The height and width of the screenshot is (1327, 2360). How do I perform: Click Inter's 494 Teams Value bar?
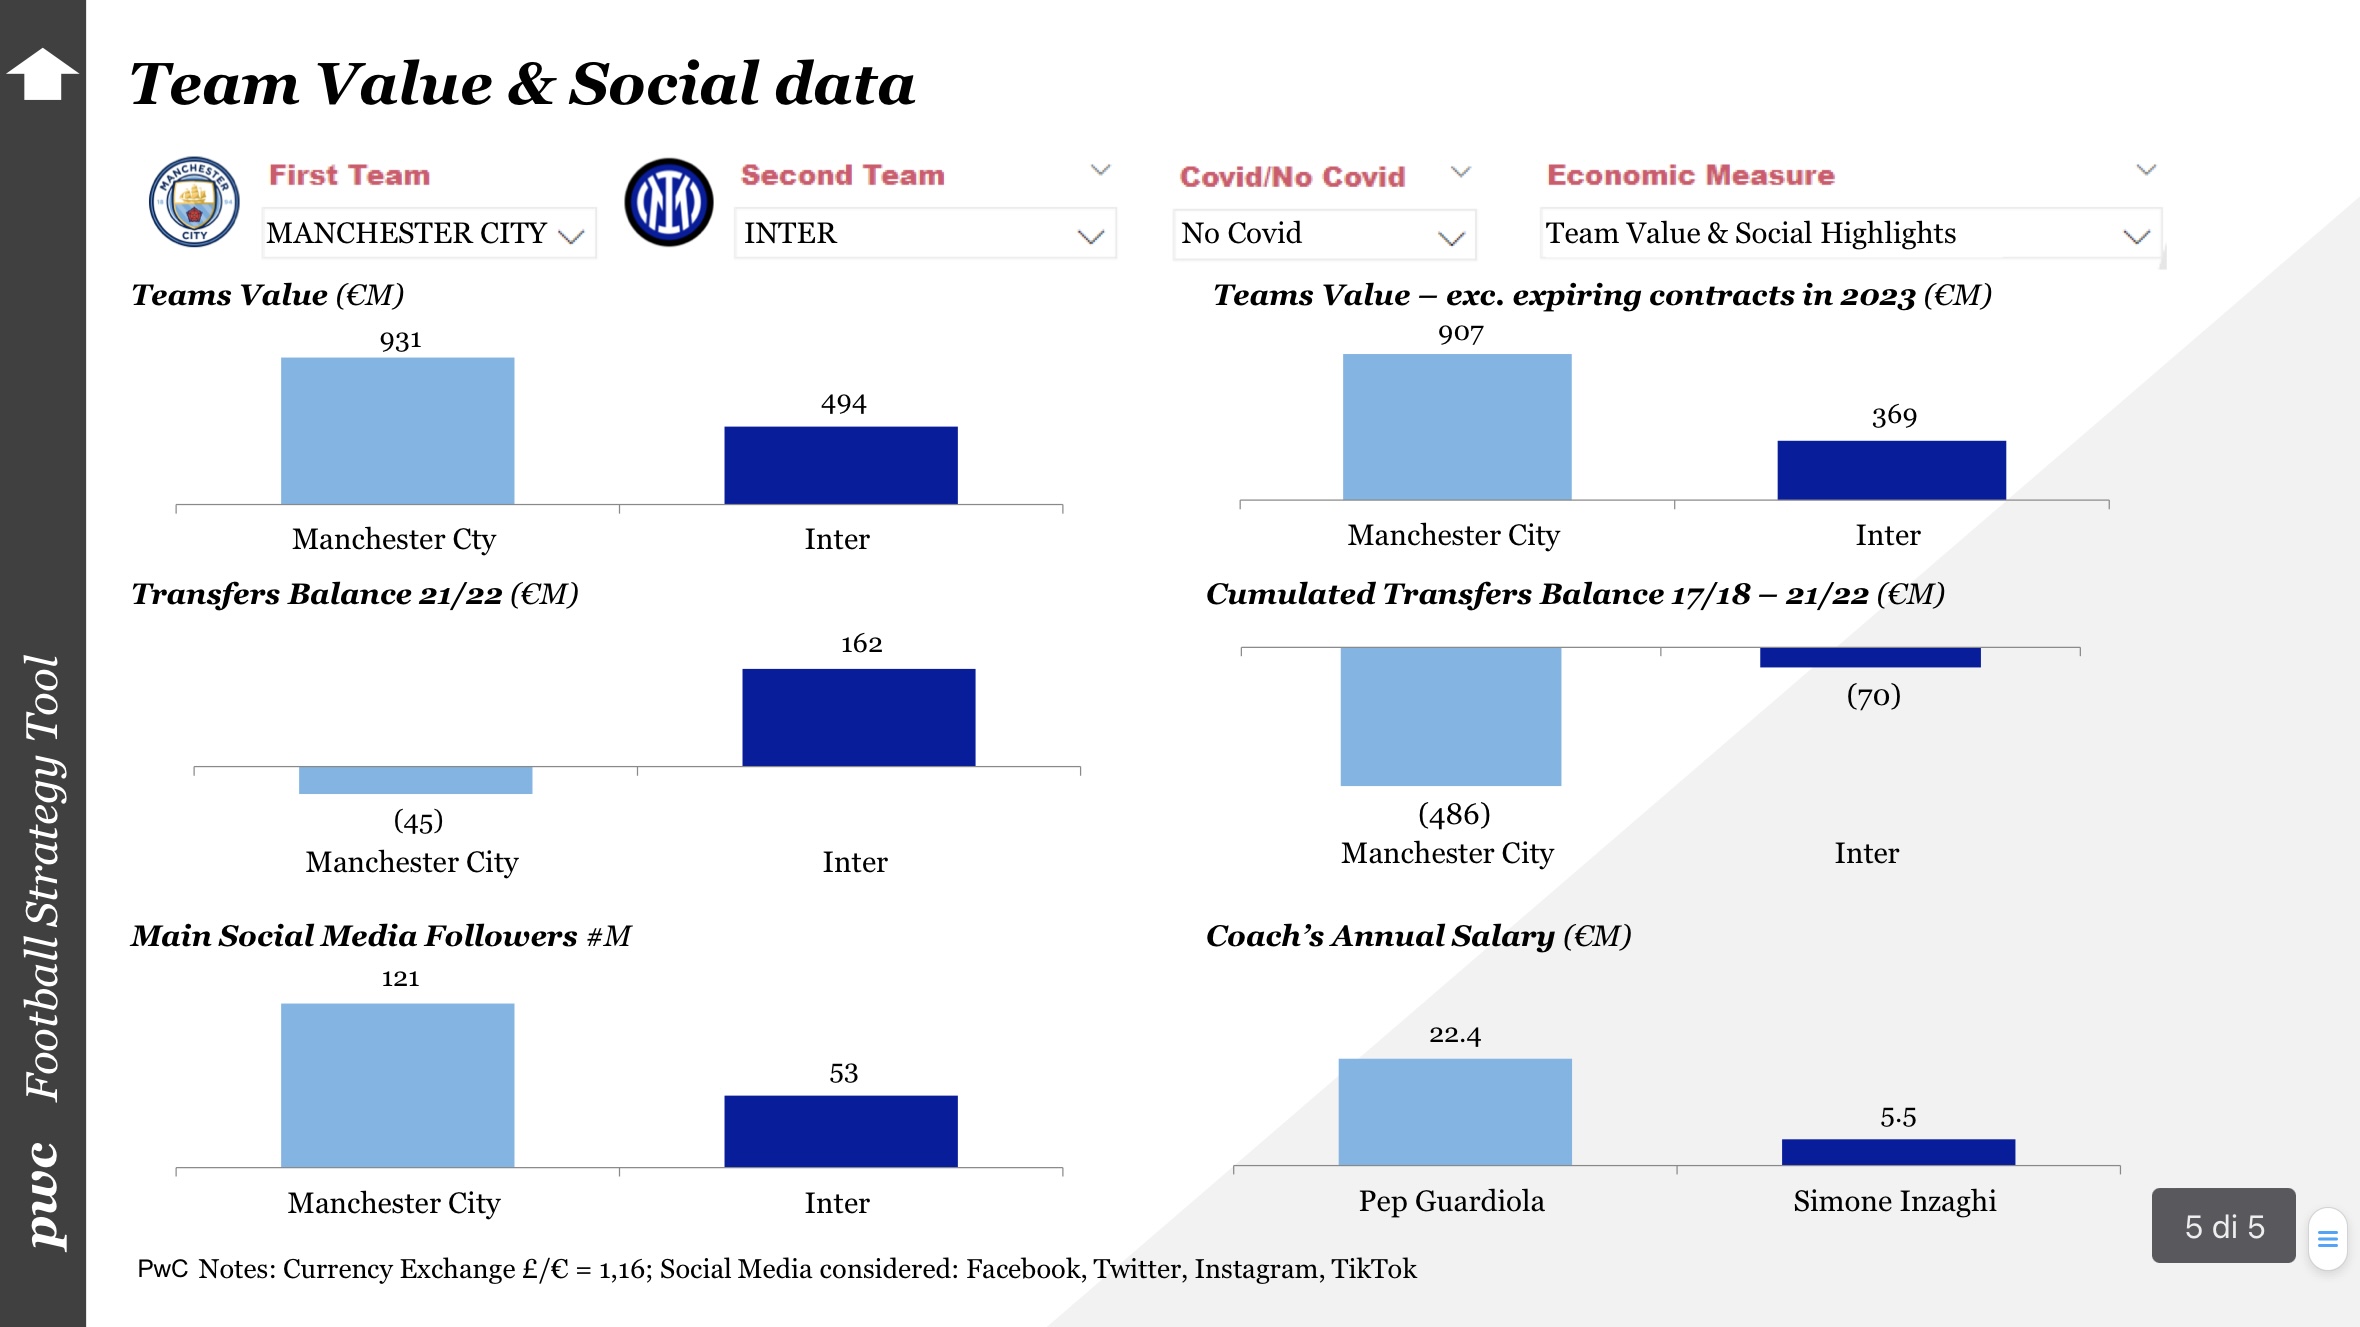840,465
